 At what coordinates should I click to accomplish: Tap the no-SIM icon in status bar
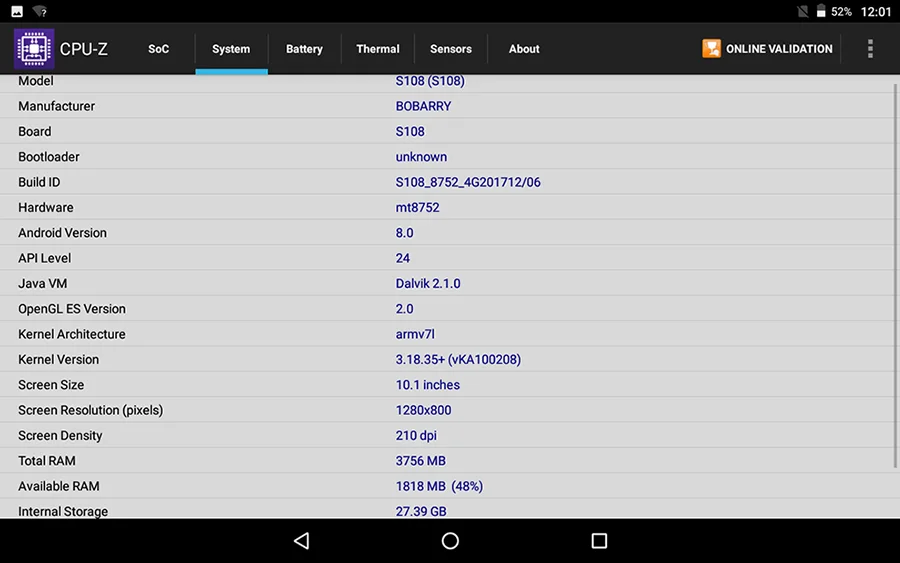[x=802, y=11]
